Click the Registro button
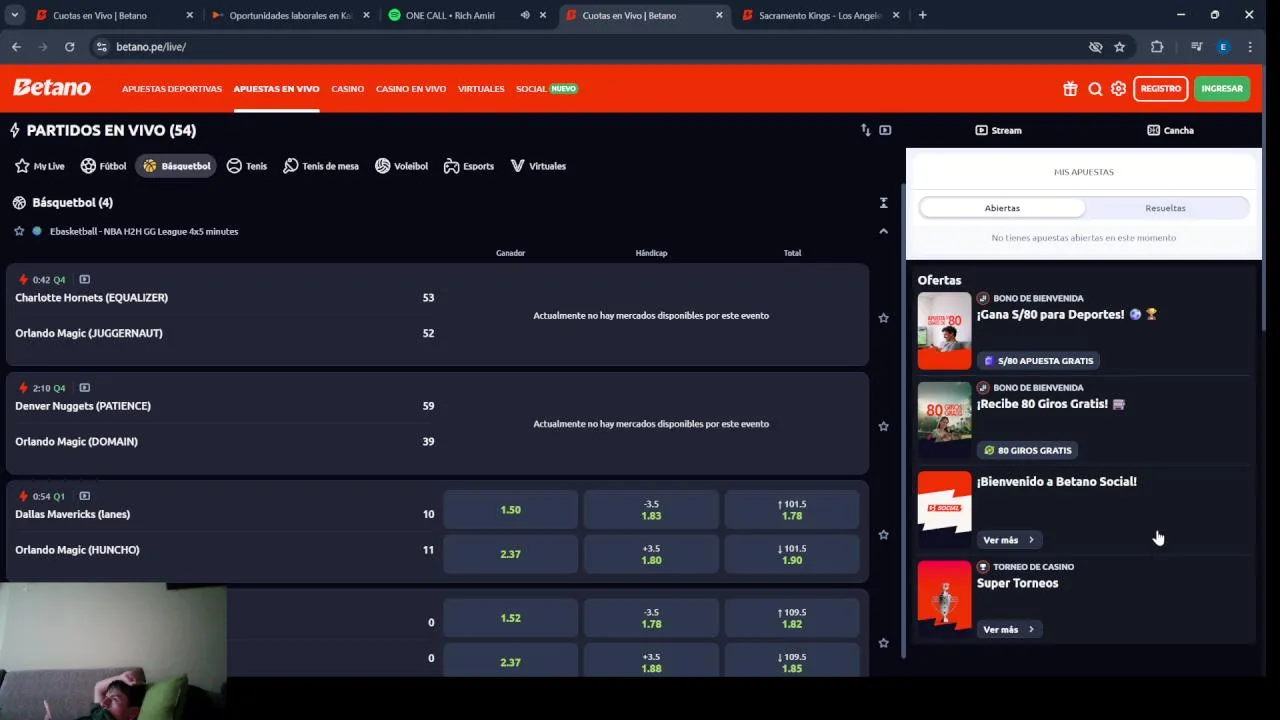The height and width of the screenshot is (720, 1280). coord(1160,89)
